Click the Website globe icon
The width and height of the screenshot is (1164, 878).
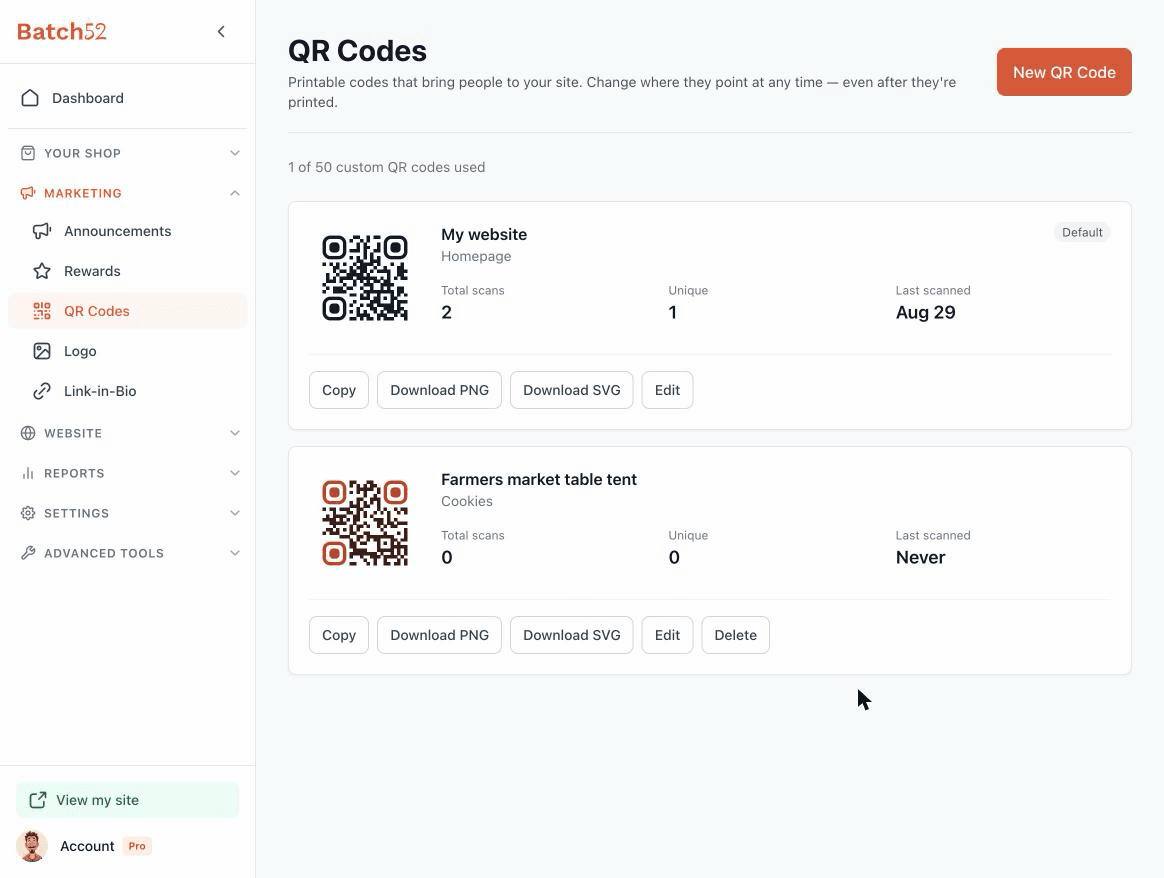pos(28,433)
